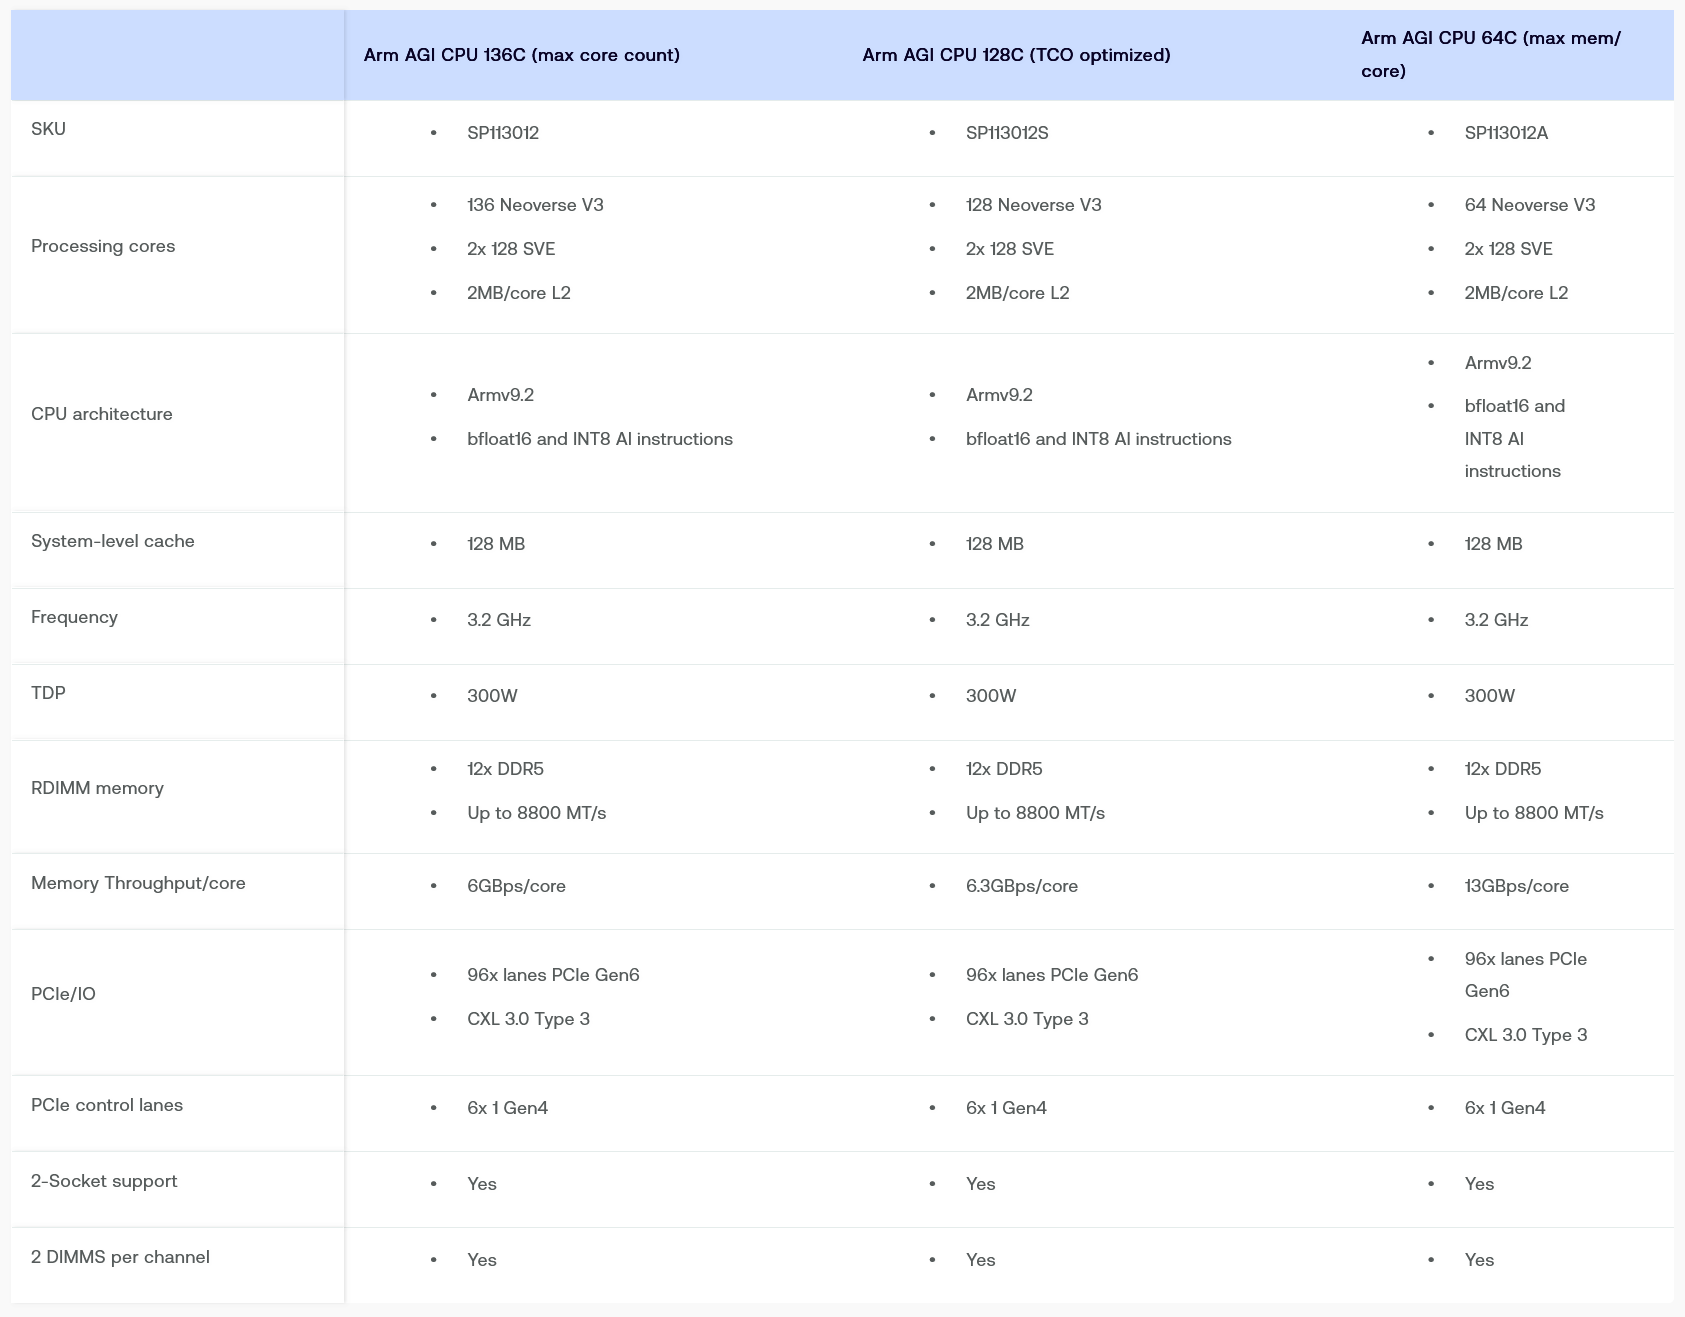Select the 2 DIMMS per channel label
The height and width of the screenshot is (1317, 1685).
coord(120,1257)
